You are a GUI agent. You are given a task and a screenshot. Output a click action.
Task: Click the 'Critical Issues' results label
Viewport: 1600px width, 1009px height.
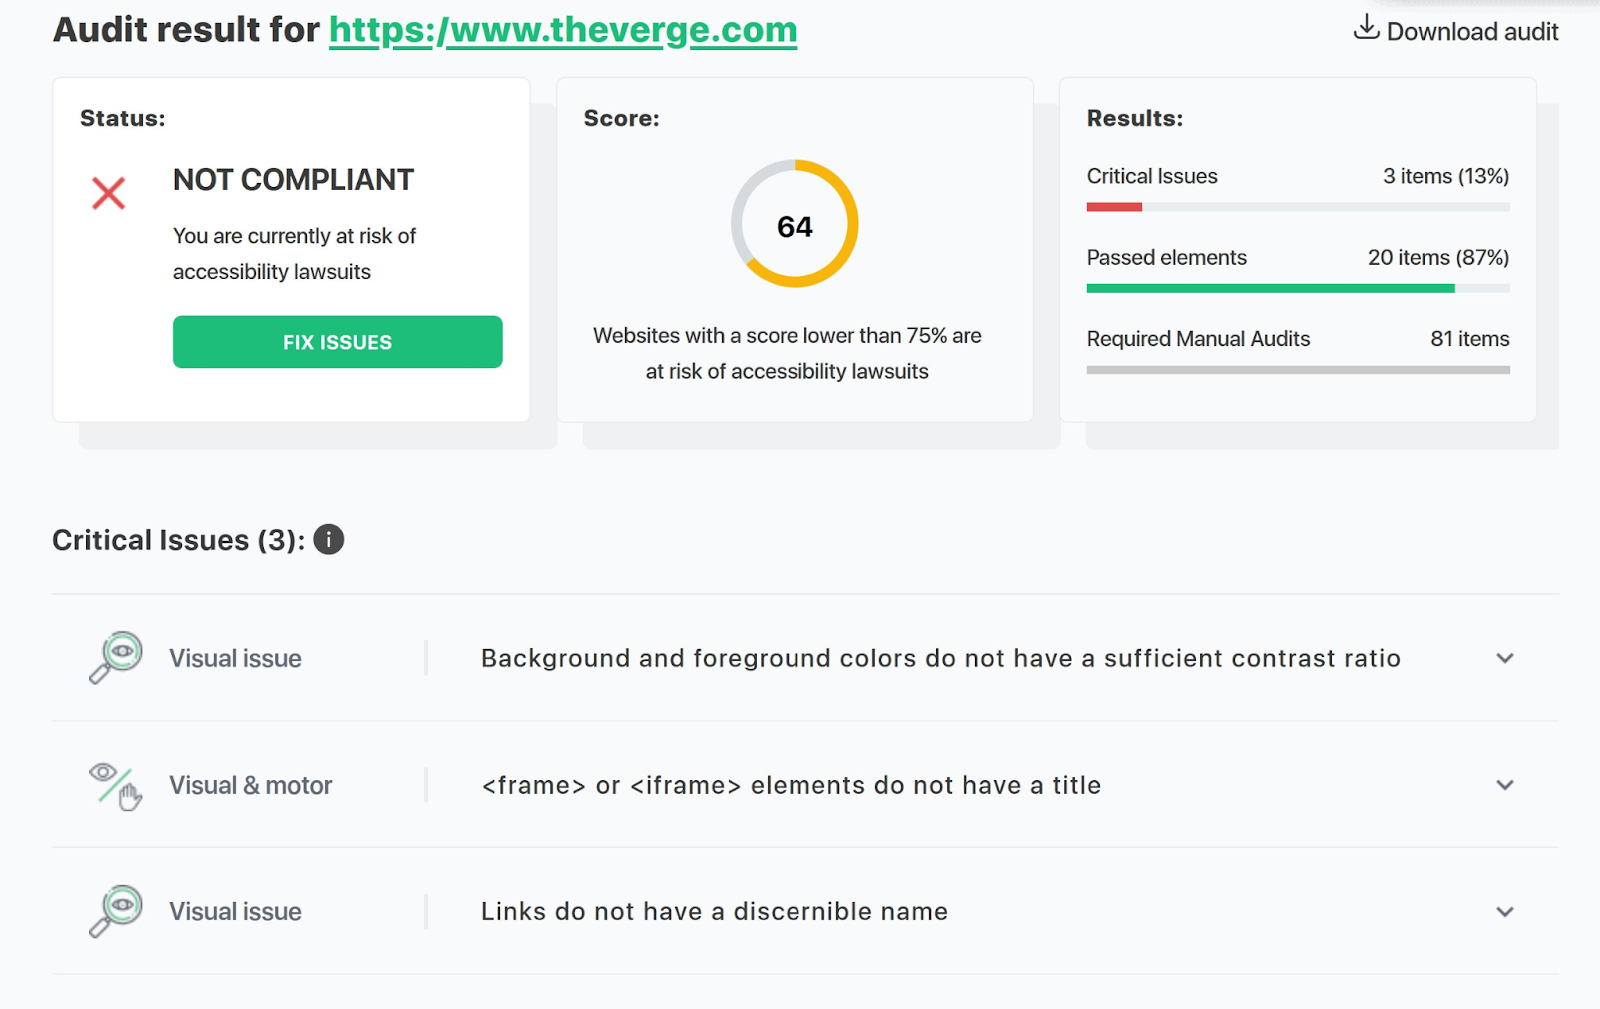pos(1152,176)
